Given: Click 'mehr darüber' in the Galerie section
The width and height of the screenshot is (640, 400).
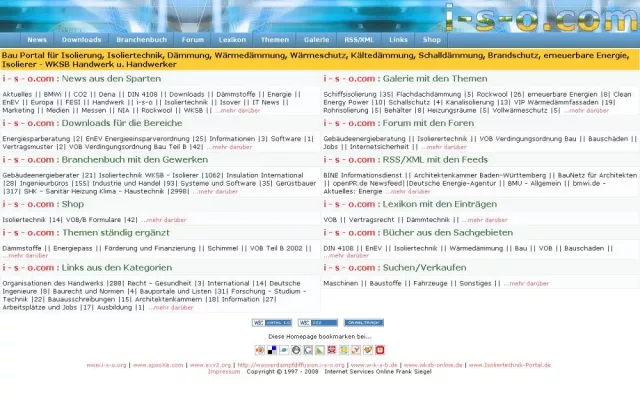Looking at the screenshot, I should point(587,111).
